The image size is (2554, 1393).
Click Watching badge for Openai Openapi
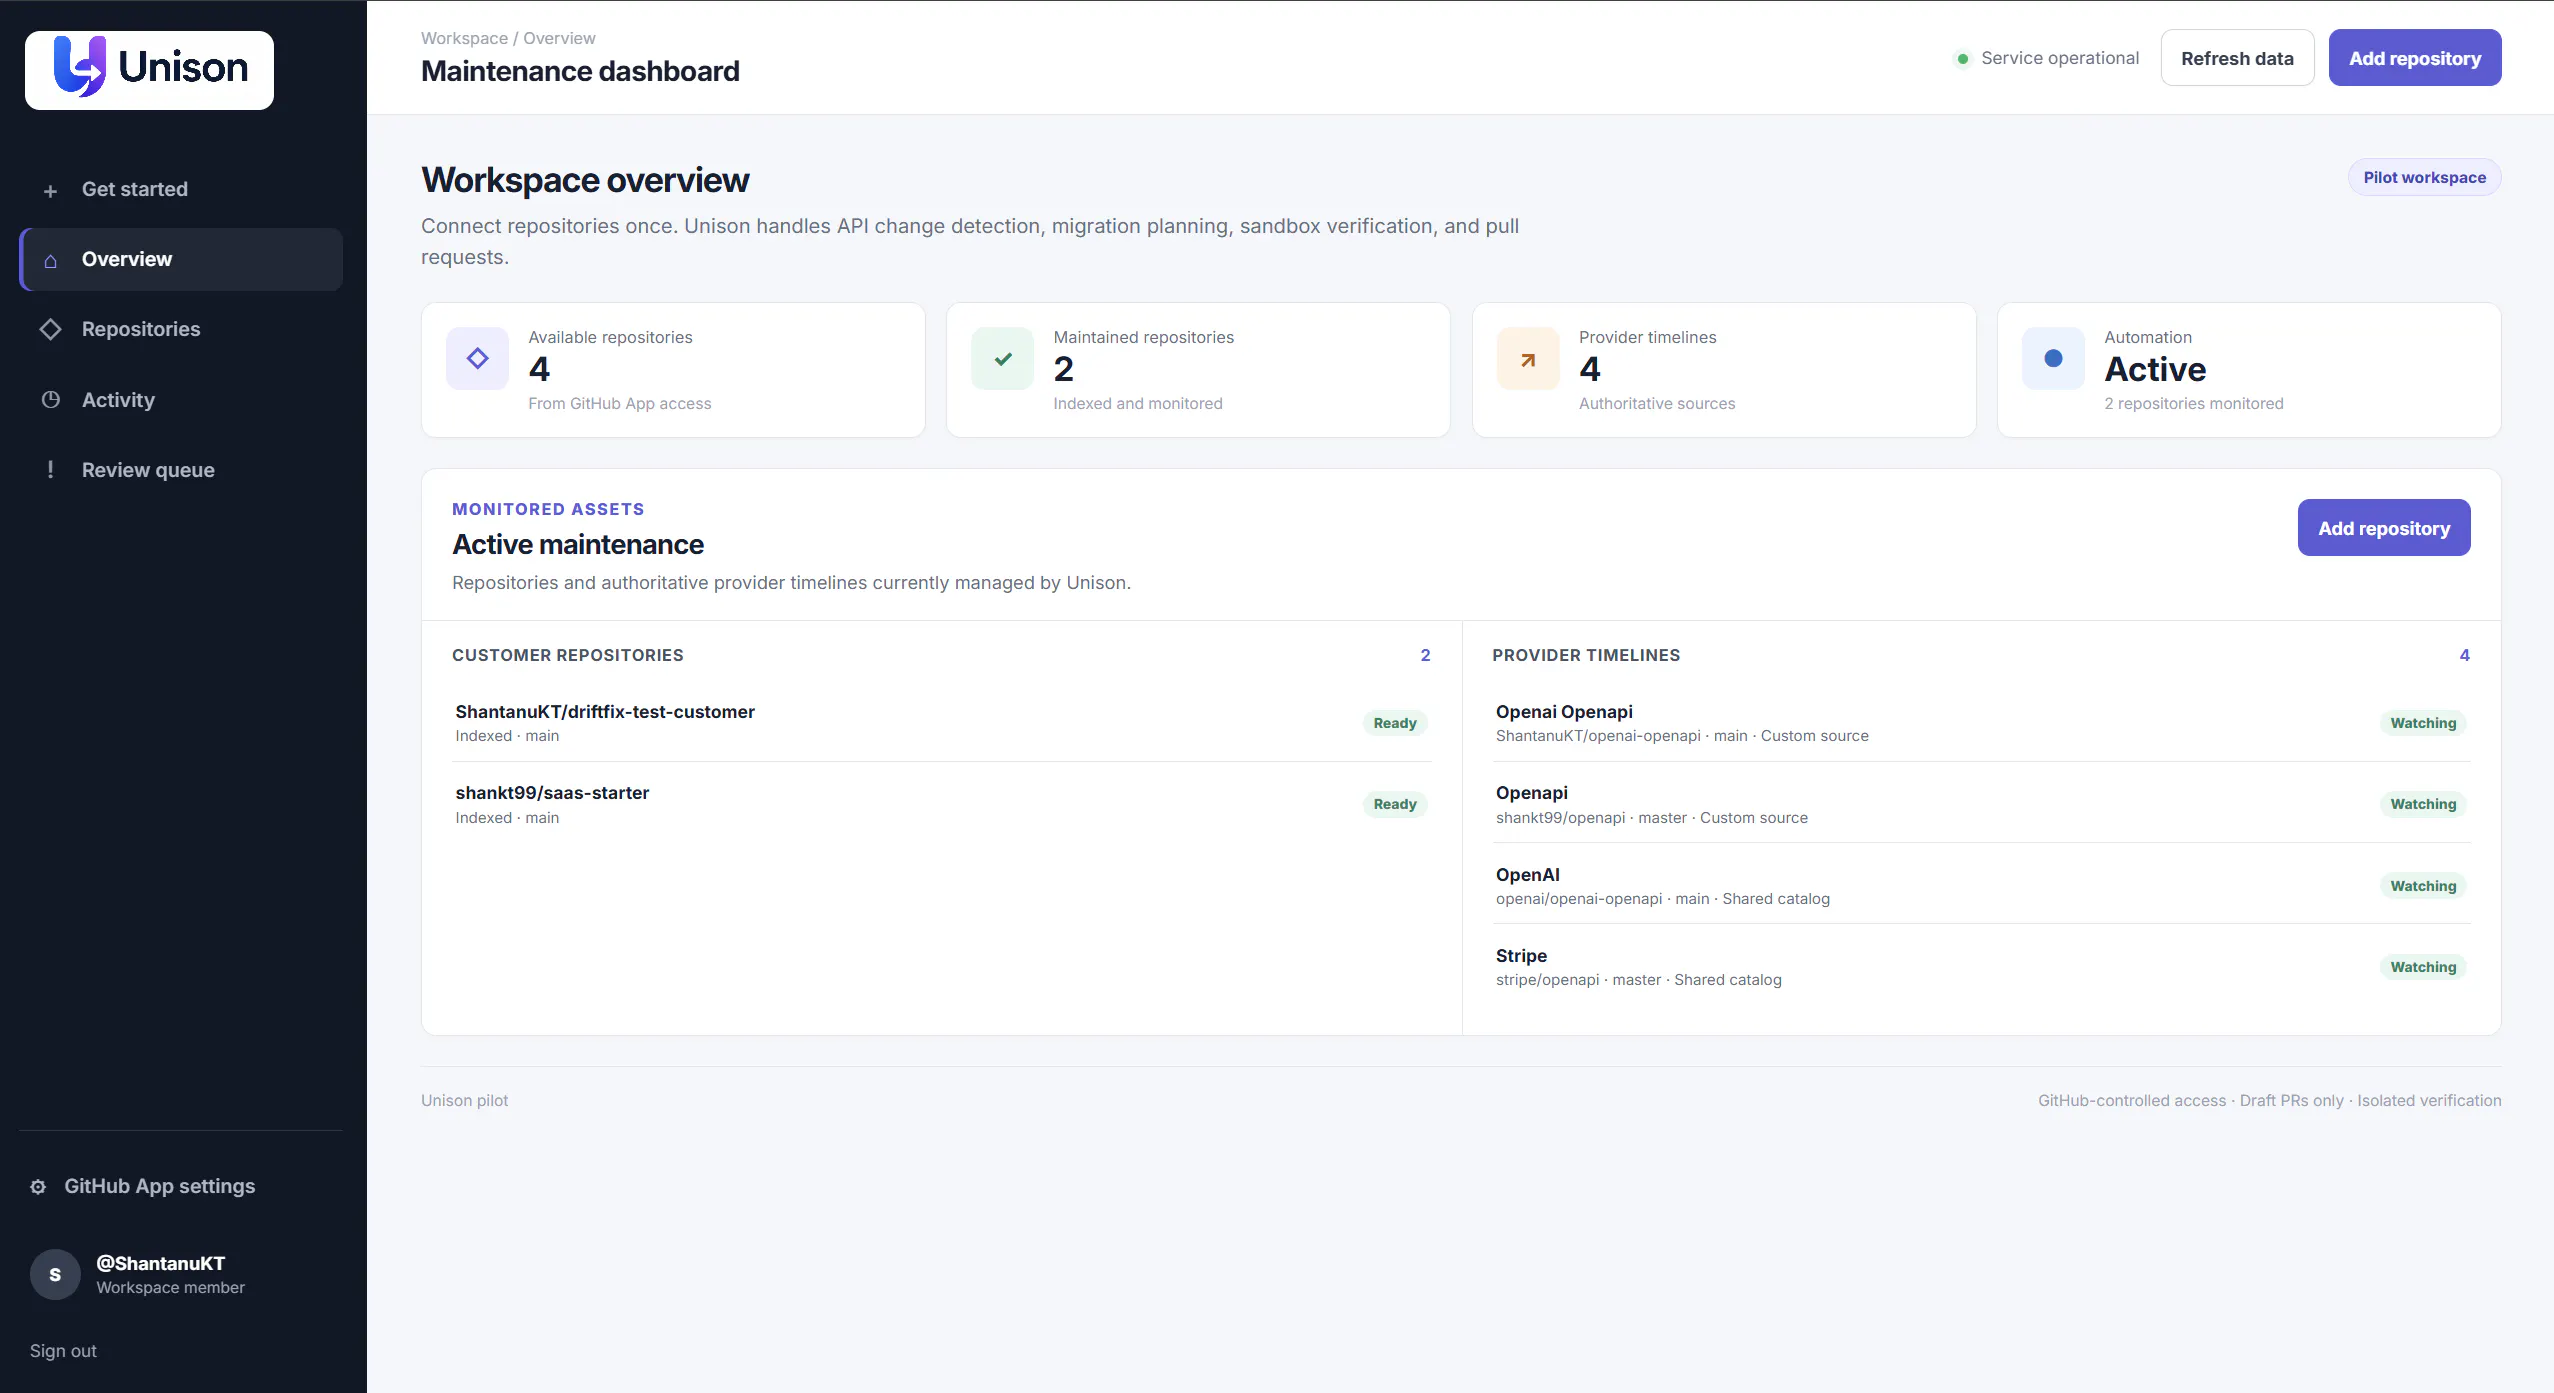(2423, 723)
